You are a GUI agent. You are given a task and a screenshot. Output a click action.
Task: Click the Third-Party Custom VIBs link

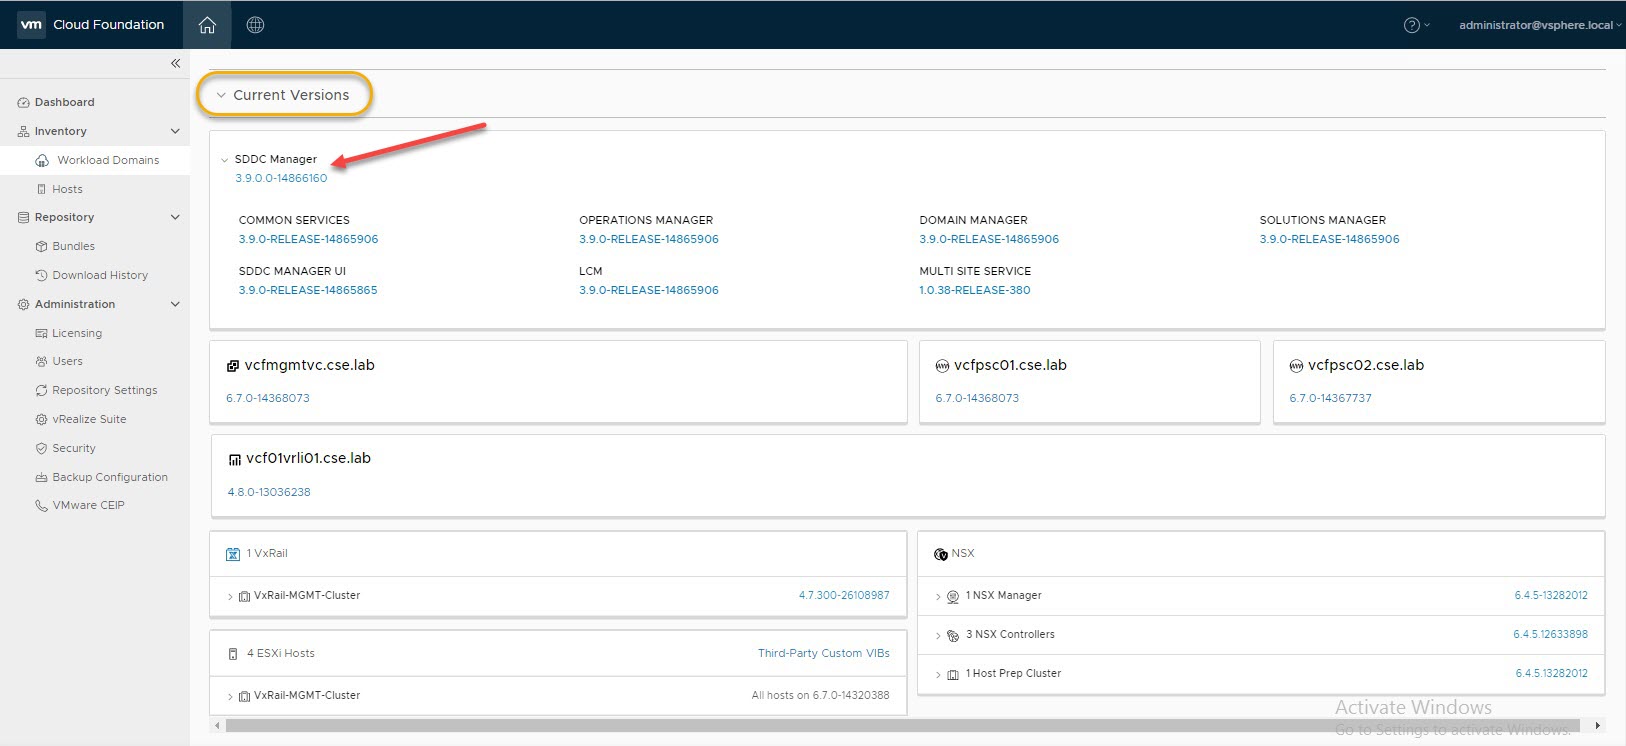point(823,653)
